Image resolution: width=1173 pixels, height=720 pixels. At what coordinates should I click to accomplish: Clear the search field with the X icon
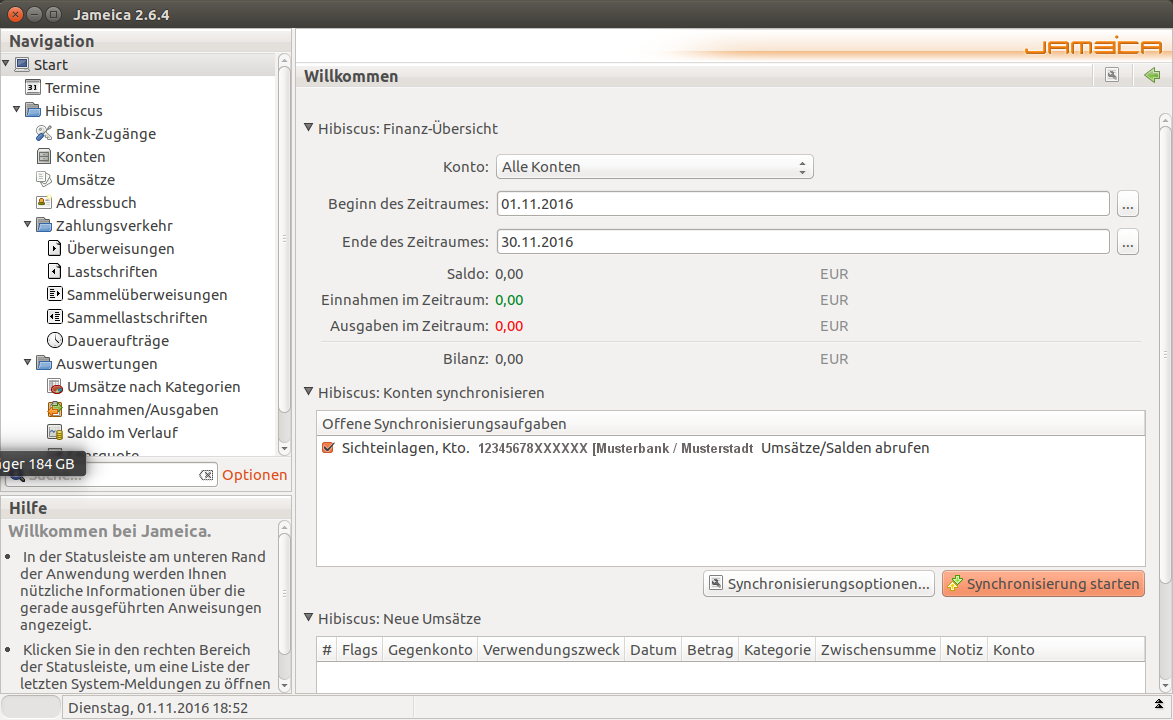[x=206, y=475]
